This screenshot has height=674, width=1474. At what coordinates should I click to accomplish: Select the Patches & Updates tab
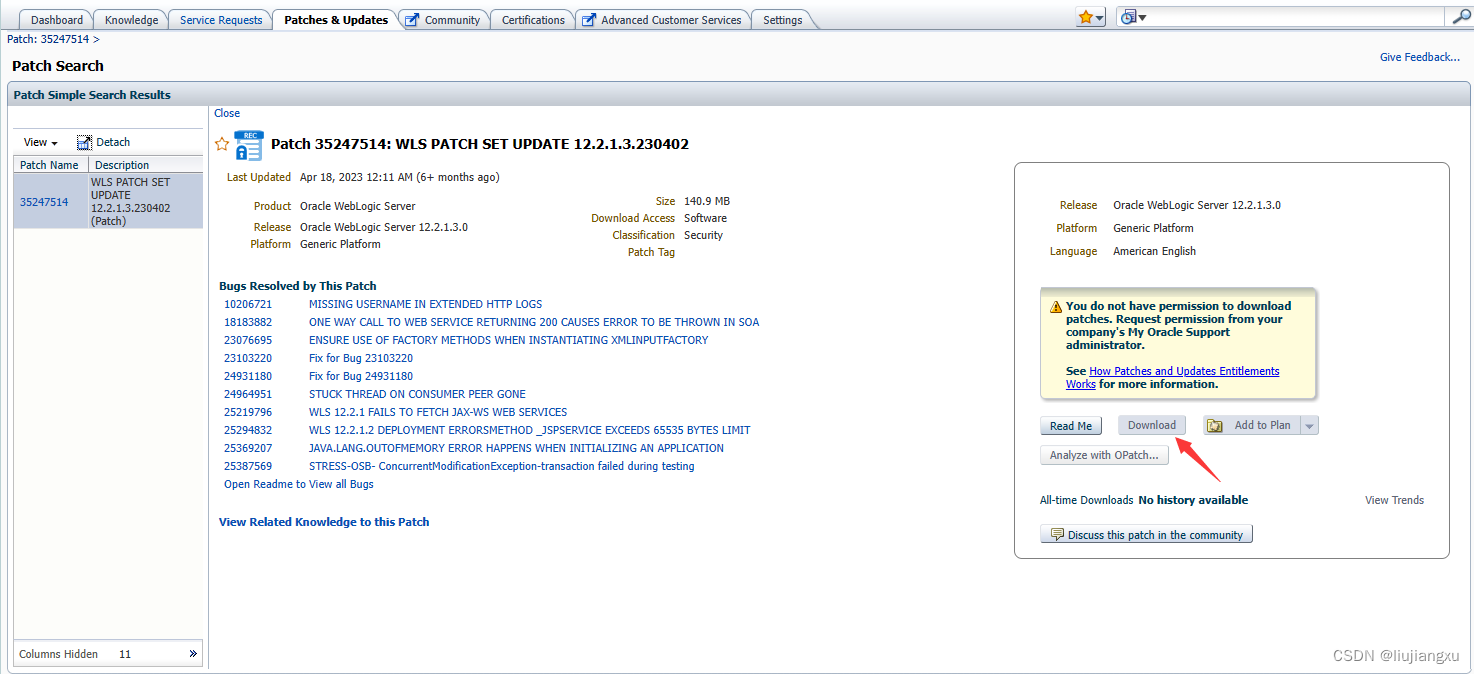(336, 20)
